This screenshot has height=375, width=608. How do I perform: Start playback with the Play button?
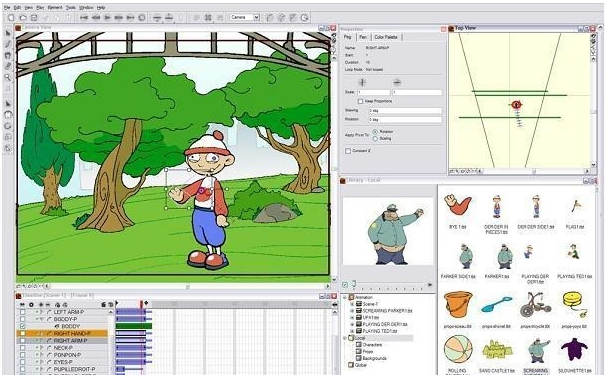coord(107,17)
